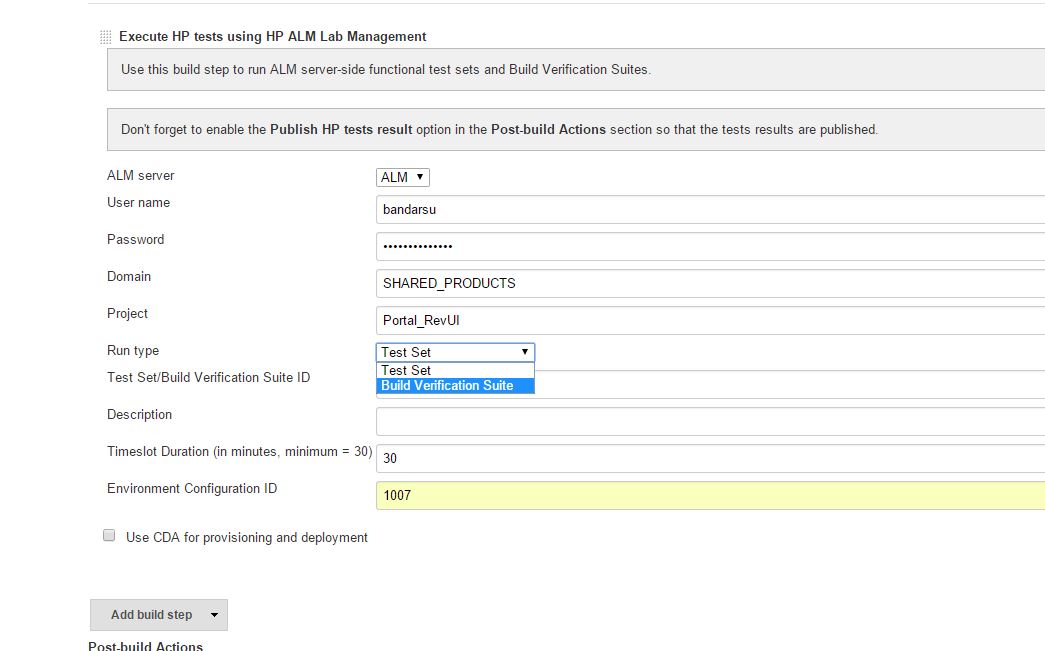Click the Use CDA for provisioning label

tap(246, 538)
